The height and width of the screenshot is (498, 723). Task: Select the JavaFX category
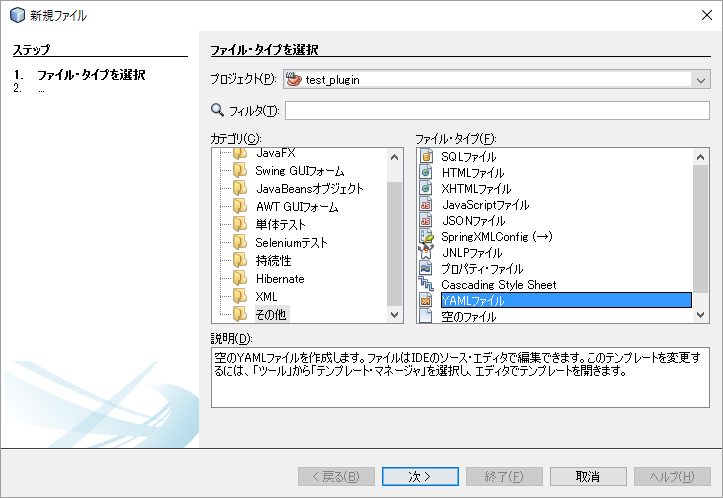276,153
